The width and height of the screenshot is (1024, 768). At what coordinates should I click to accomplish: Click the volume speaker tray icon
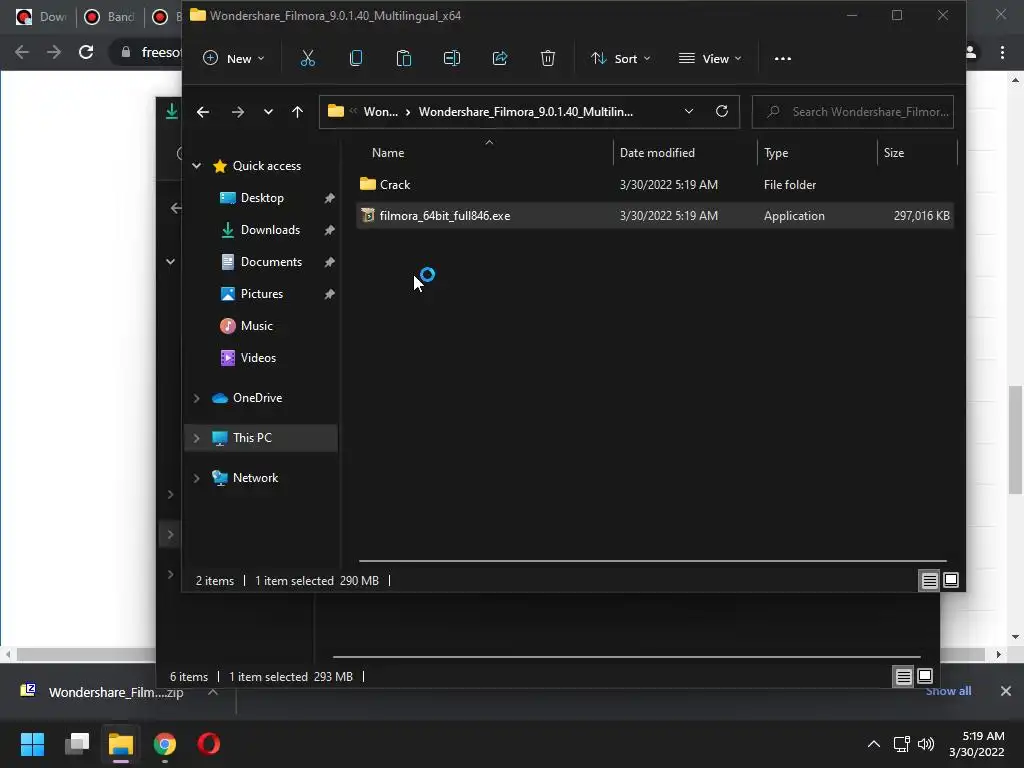pos(926,744)
